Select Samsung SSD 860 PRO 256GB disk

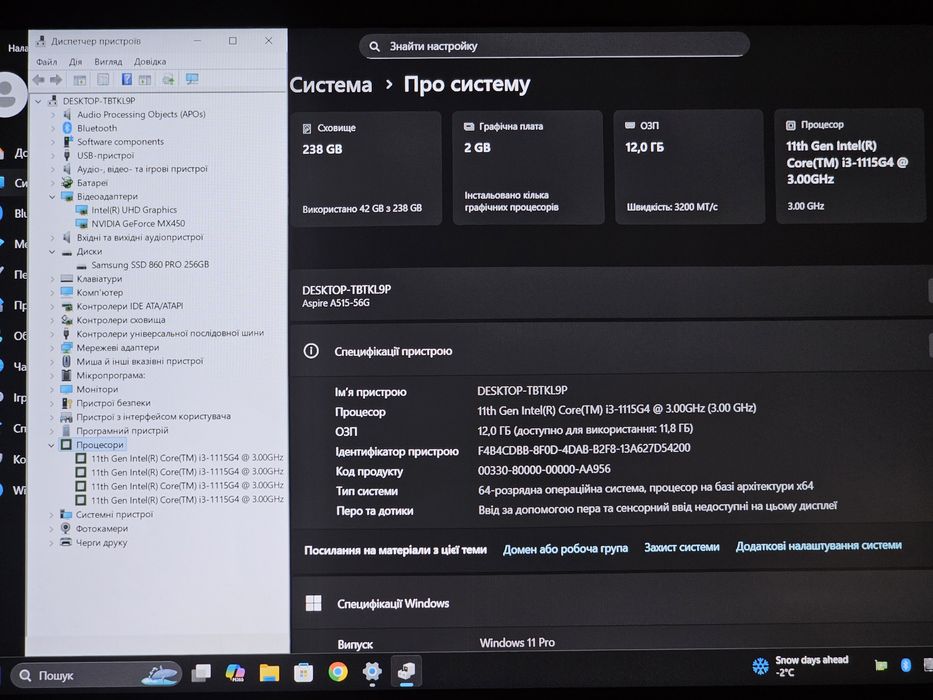point(150,264)
